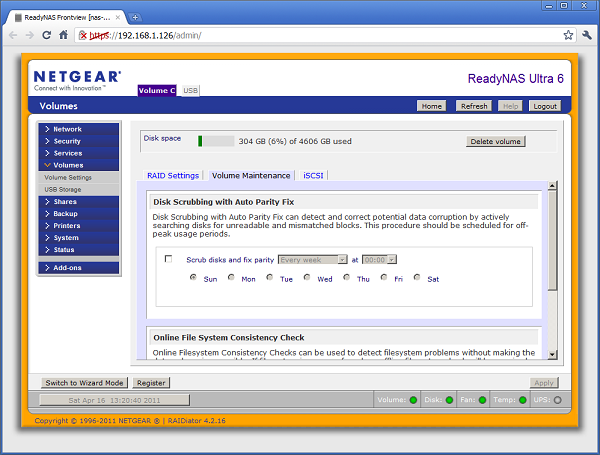Click the Home button

point(432,106)
